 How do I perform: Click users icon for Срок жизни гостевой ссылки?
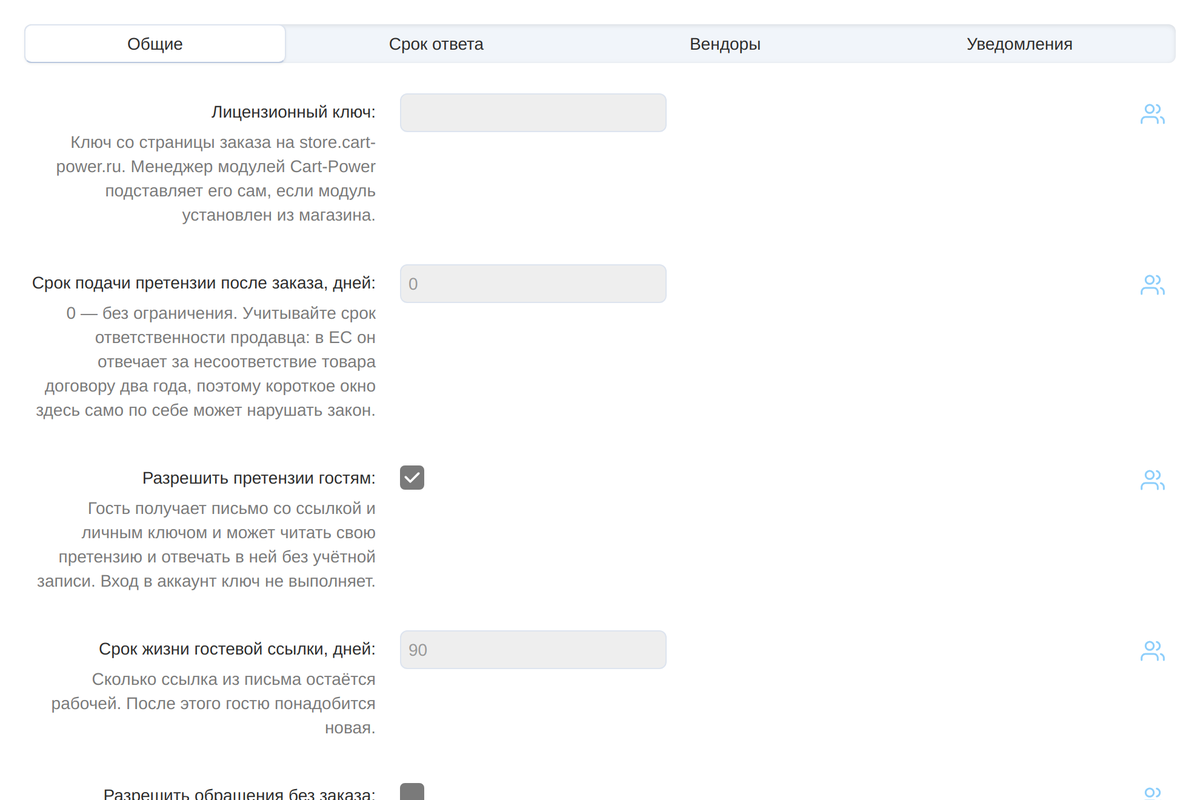1153,651
